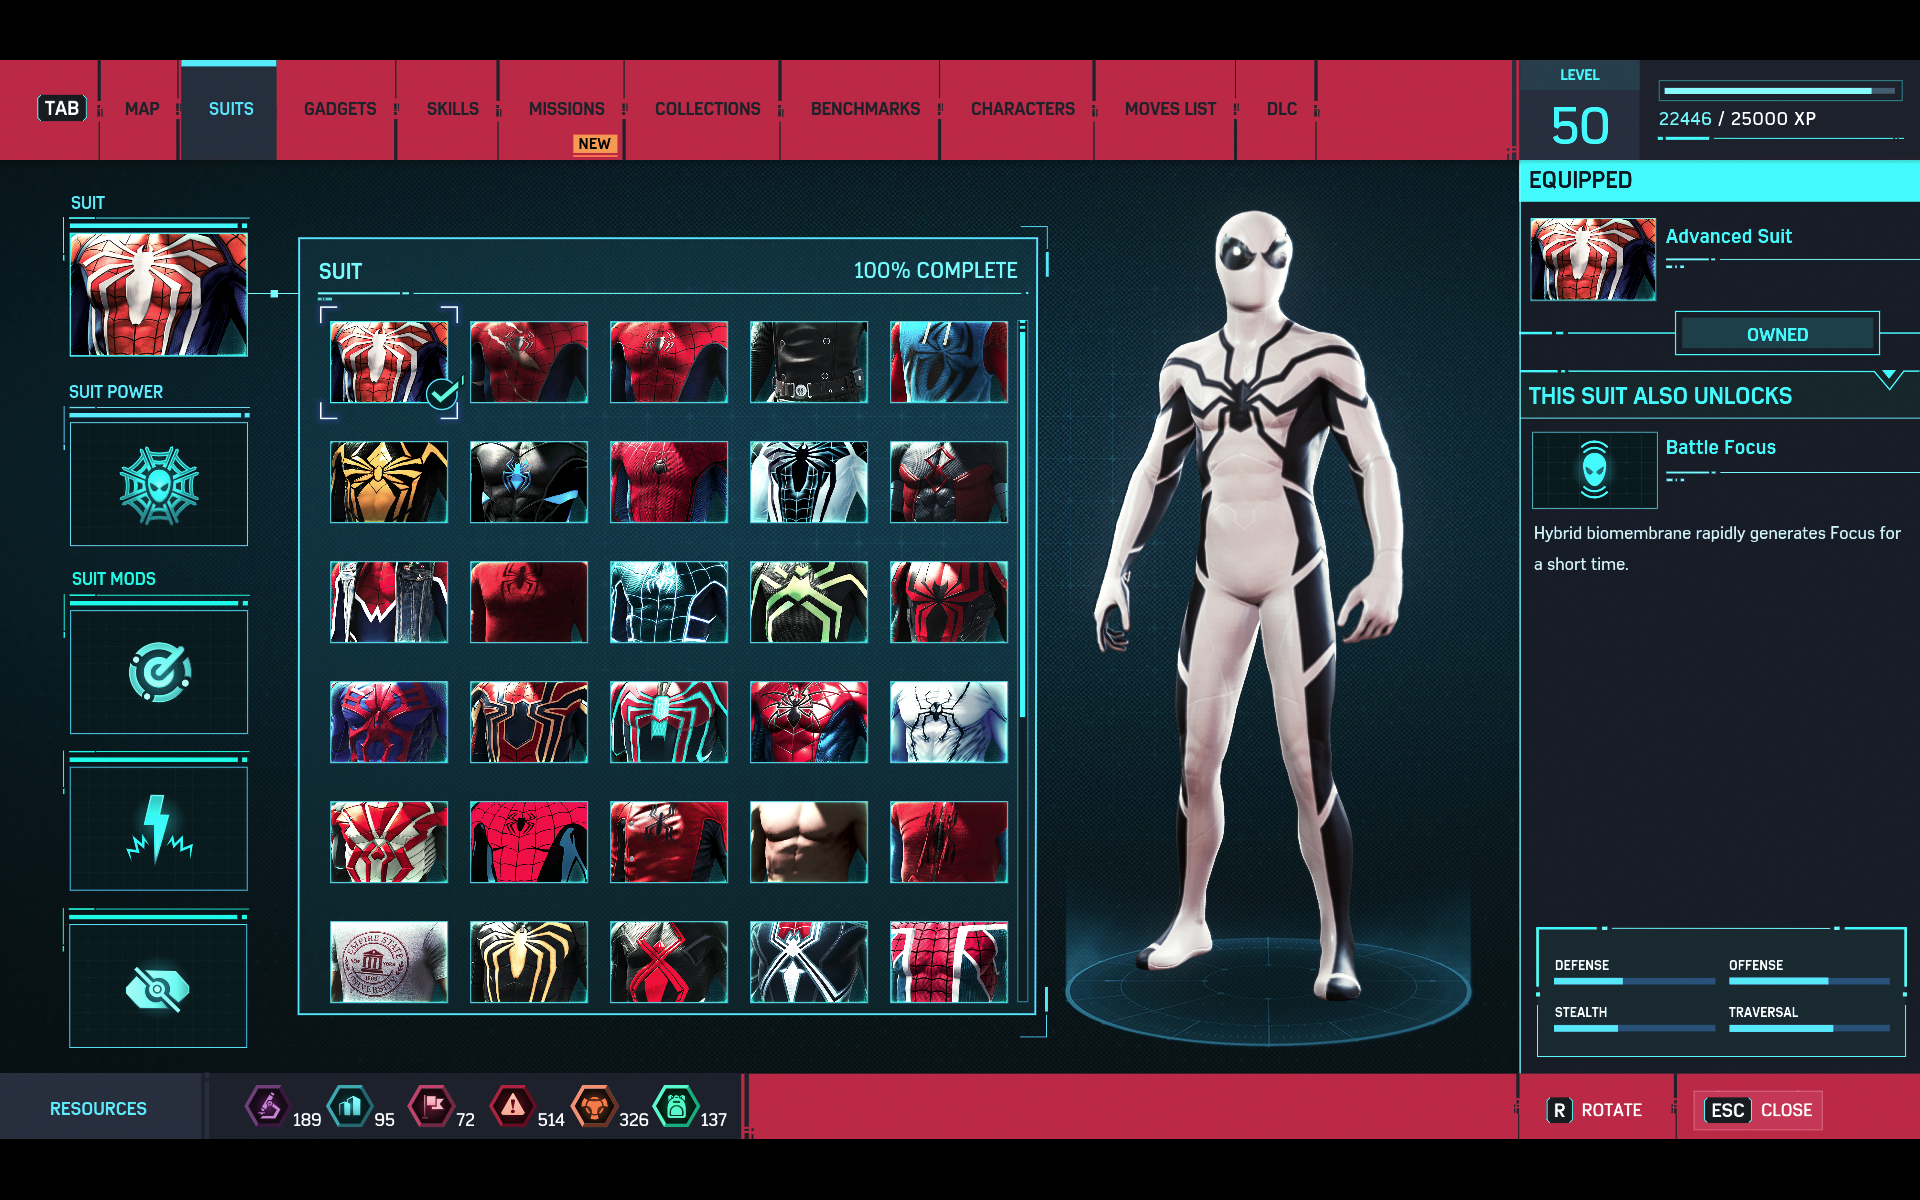Collapse the This Suit Also Unlocks arrow
Screen dimensions: 1920x1200
pyautogui.click(x=1888, y=378)
